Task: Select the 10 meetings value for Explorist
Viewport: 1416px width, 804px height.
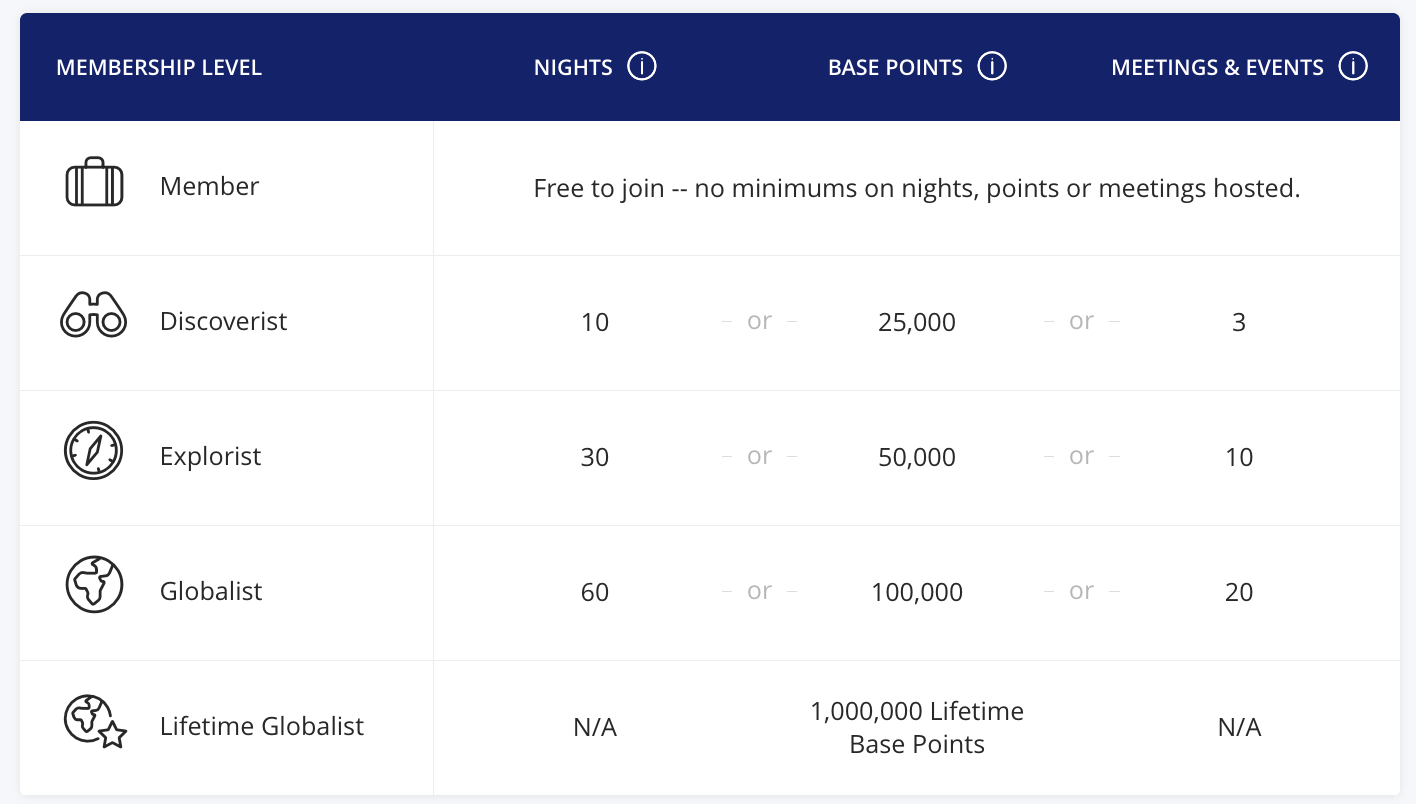Action: [1239, 457]
